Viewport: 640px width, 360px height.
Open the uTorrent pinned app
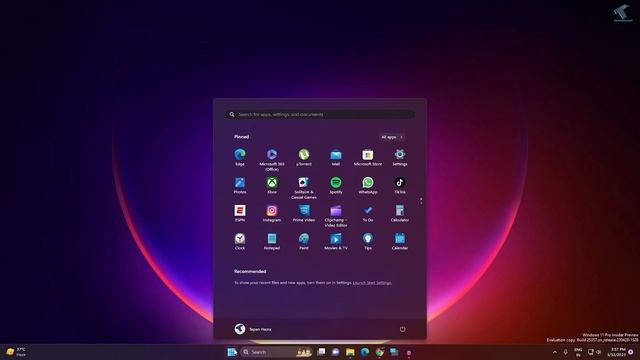(x=304, y=157)
